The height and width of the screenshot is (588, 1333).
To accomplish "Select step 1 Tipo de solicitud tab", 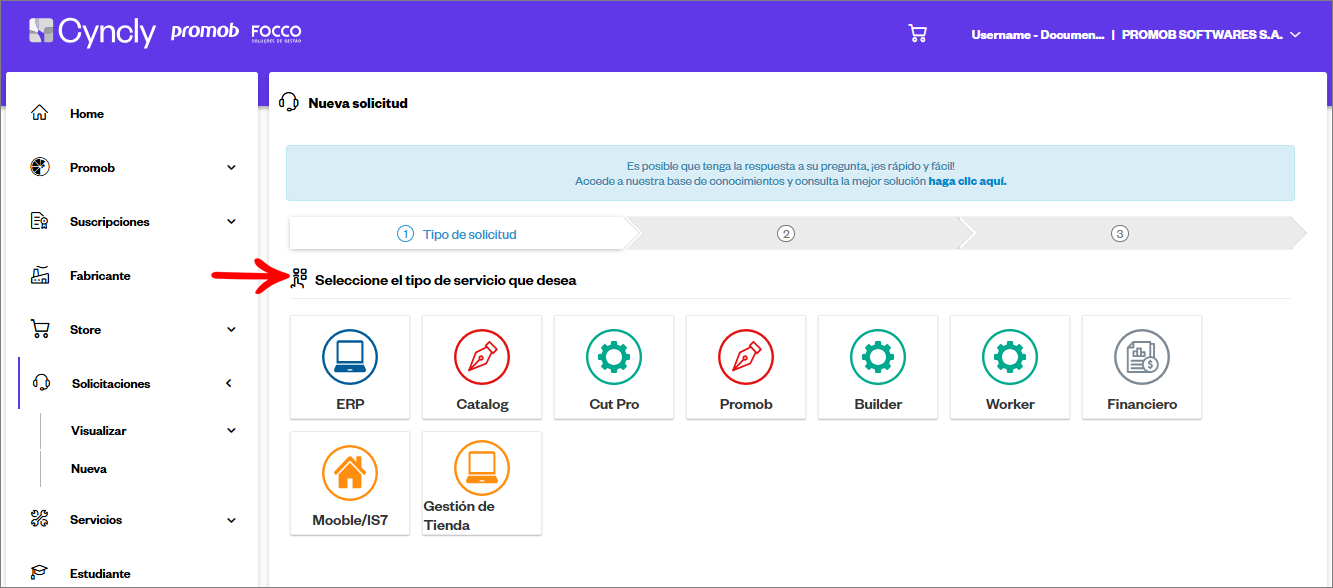I will coord(457,234).
